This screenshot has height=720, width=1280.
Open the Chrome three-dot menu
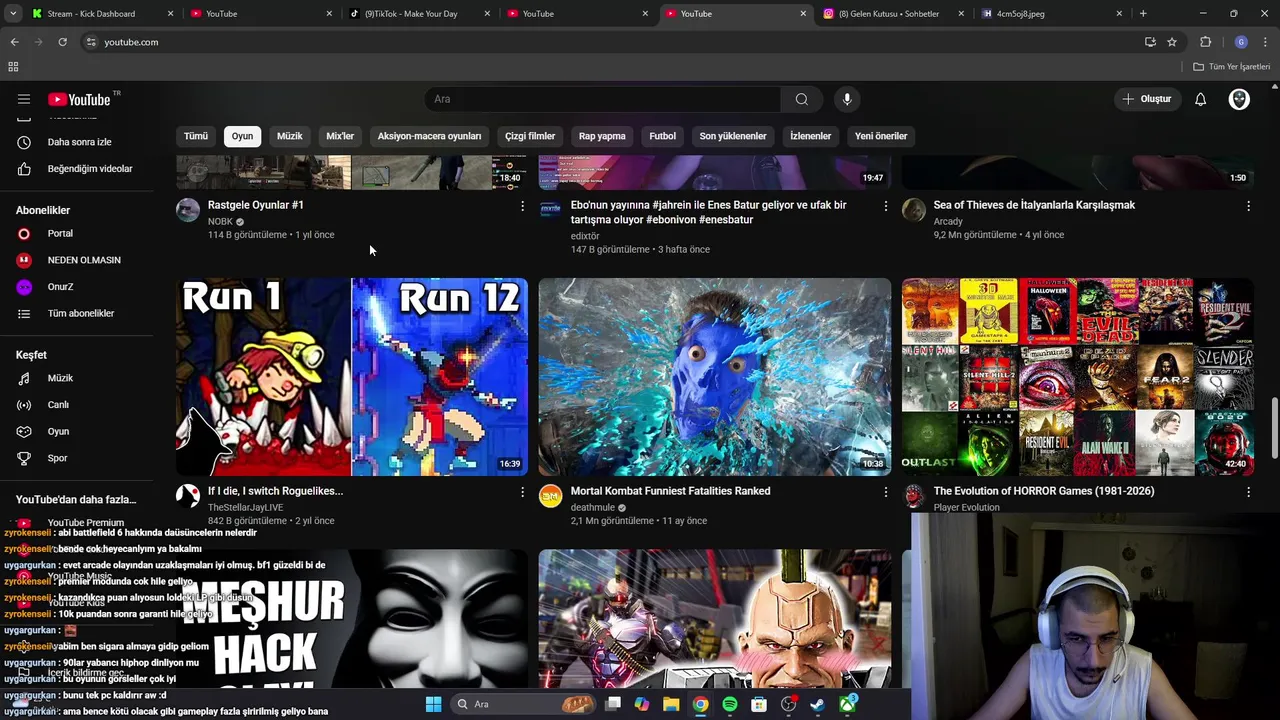[x=1266, y=42]
